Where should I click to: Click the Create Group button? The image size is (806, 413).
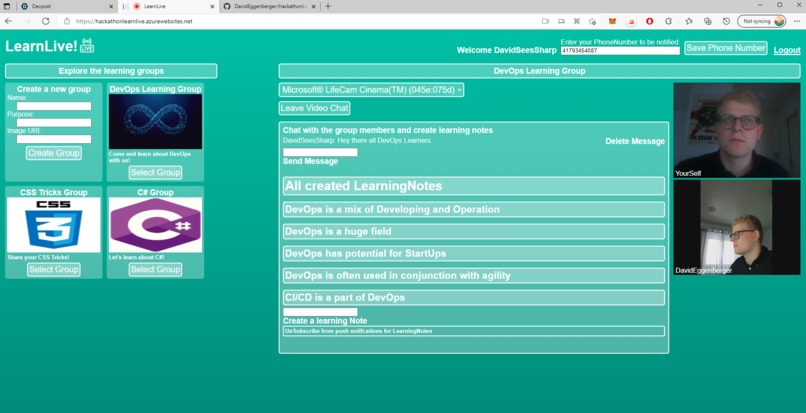[x=53, y=153]
